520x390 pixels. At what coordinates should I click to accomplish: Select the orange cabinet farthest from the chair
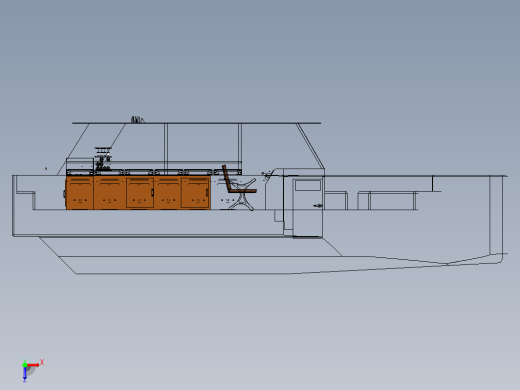[79, 193]
